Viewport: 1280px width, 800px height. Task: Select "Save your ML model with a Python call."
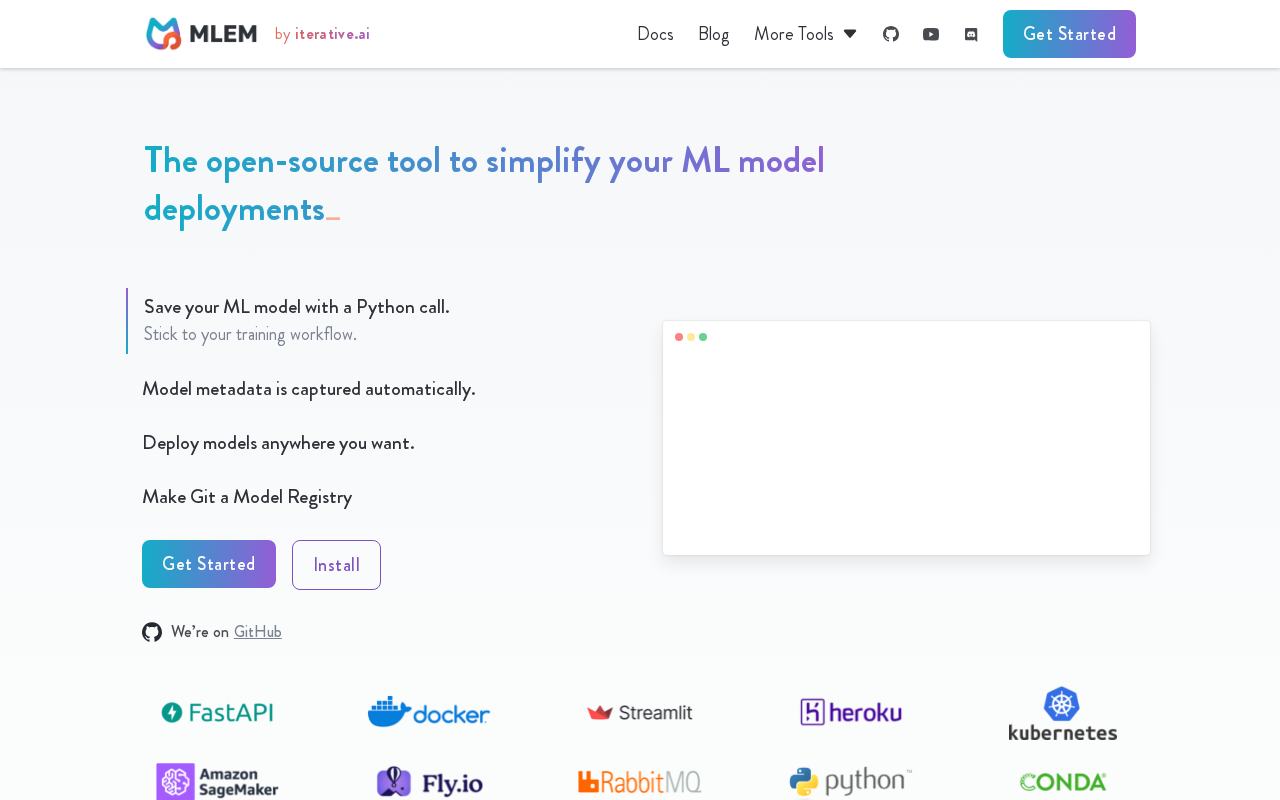pos(297,307)
